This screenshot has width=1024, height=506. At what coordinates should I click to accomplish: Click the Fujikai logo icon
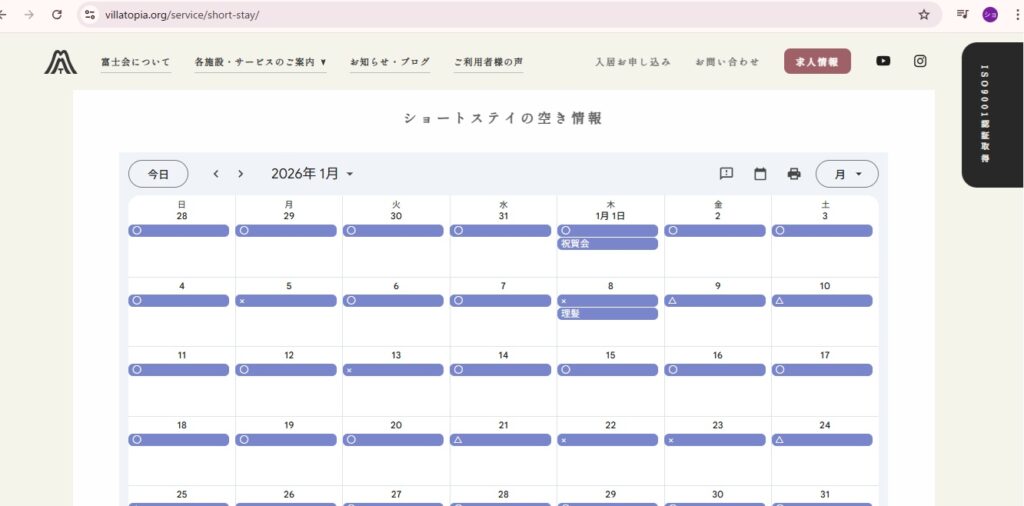point(60,62)
